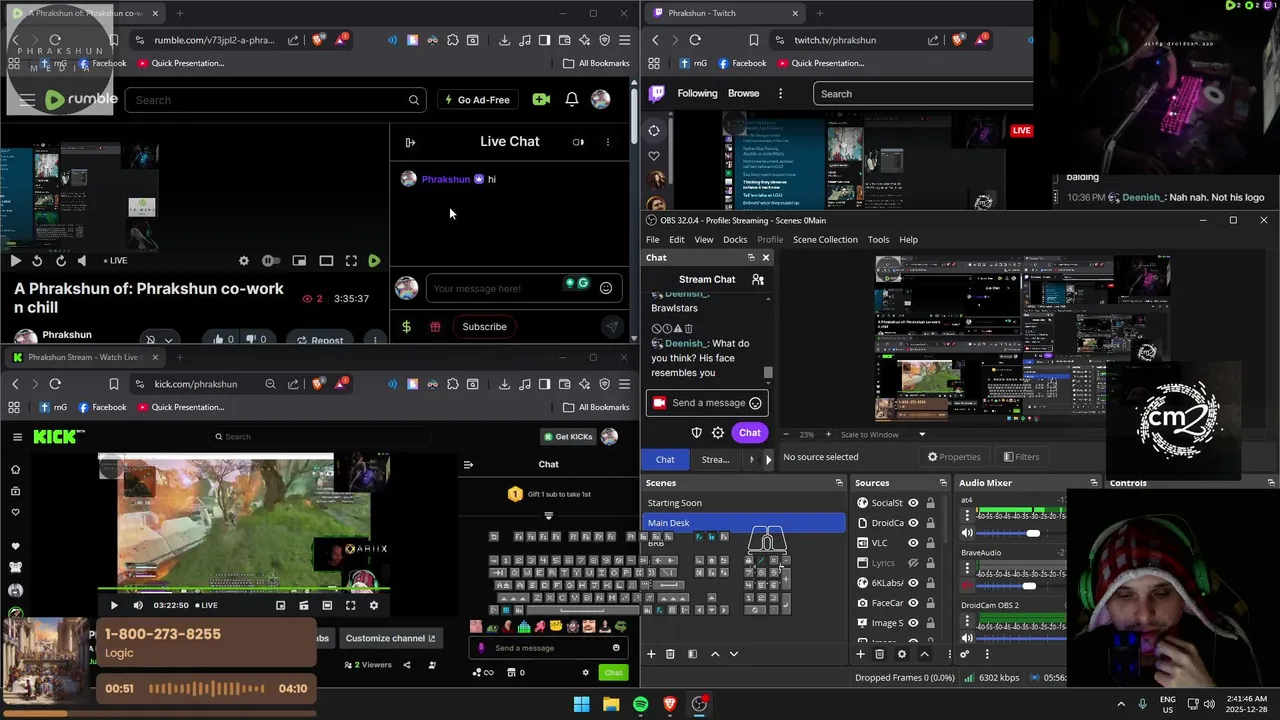Open at4 channel options menu dots
The image size is (1280, 720).
(x=967, y=515)
